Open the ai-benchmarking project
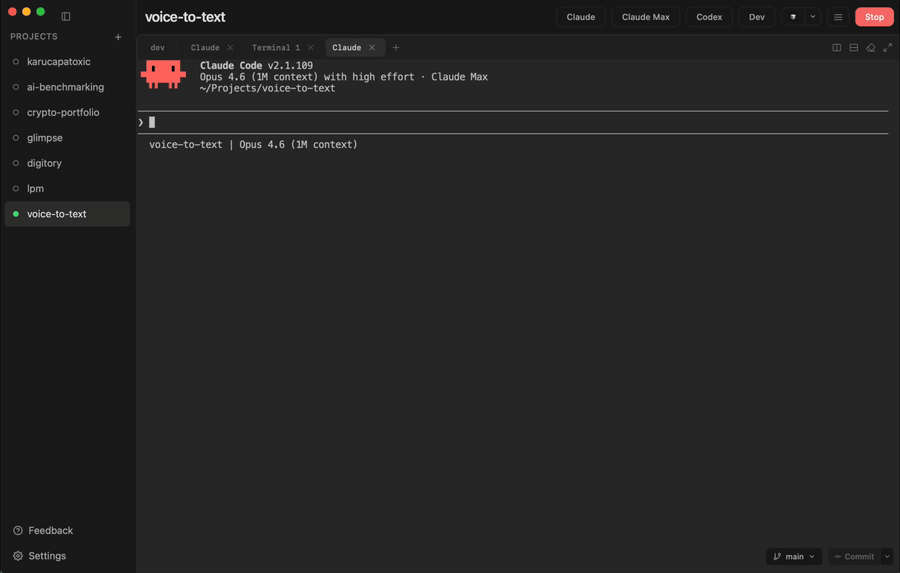 67,87
